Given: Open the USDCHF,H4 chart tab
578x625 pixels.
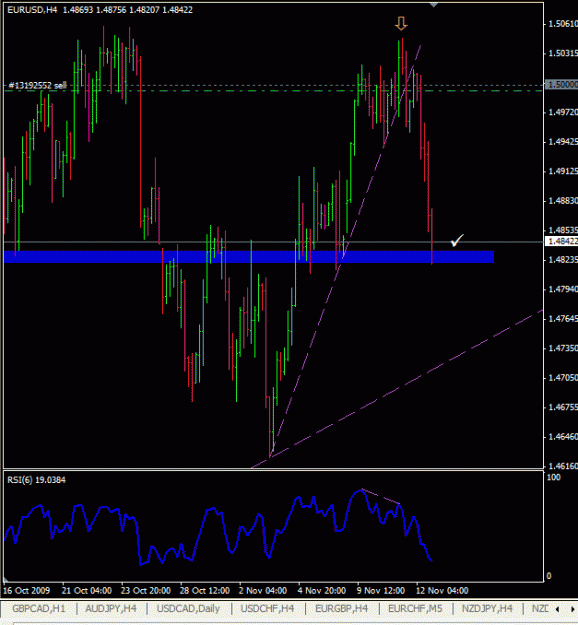Looking at the screenshot, I should pos(267,609).
